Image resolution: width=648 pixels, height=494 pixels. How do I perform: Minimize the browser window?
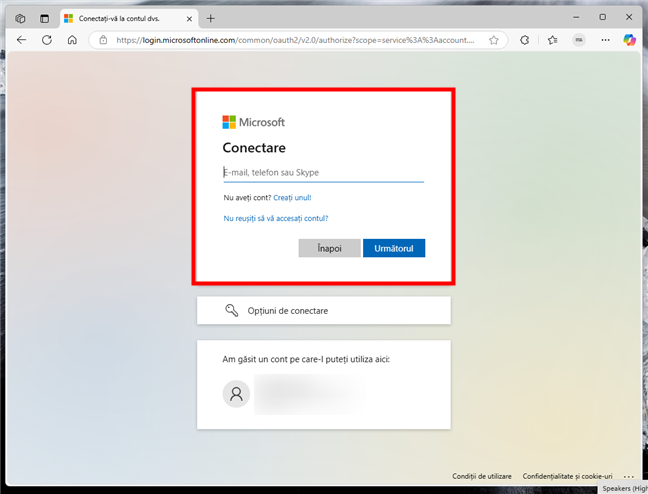(577, 17)
